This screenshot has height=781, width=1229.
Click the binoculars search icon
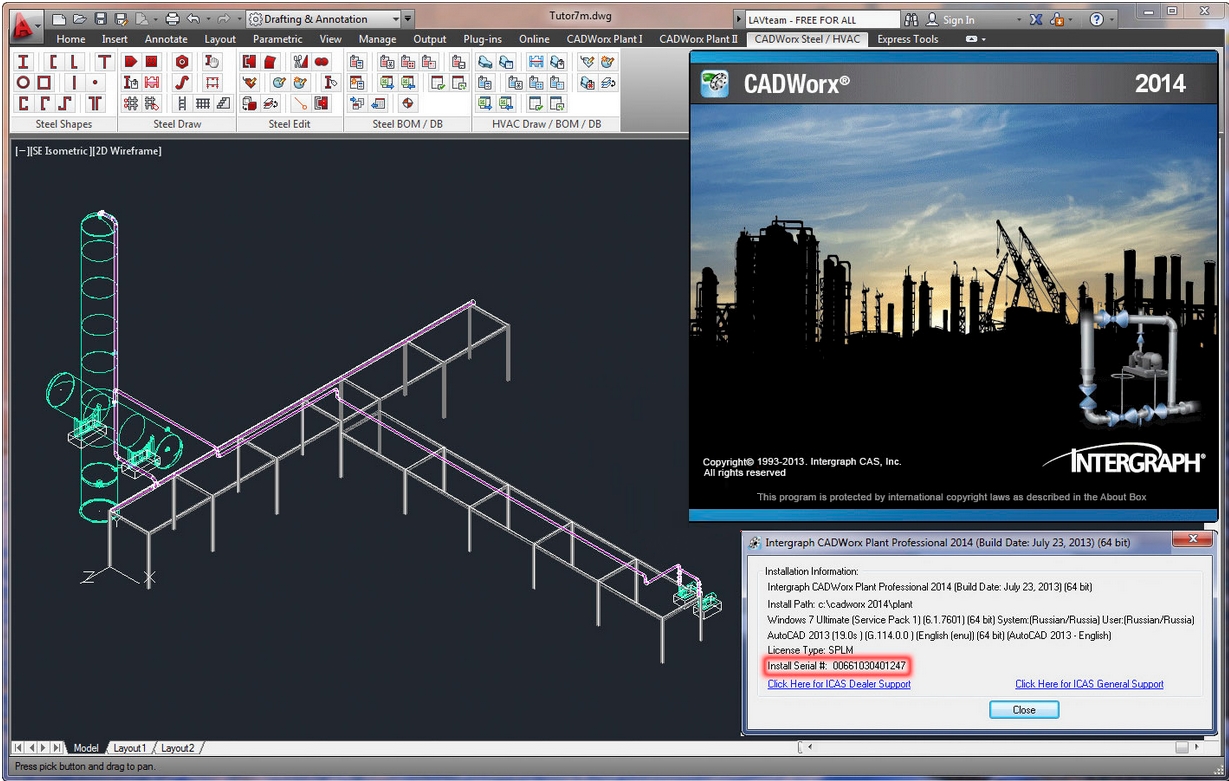tap(911, 20)
